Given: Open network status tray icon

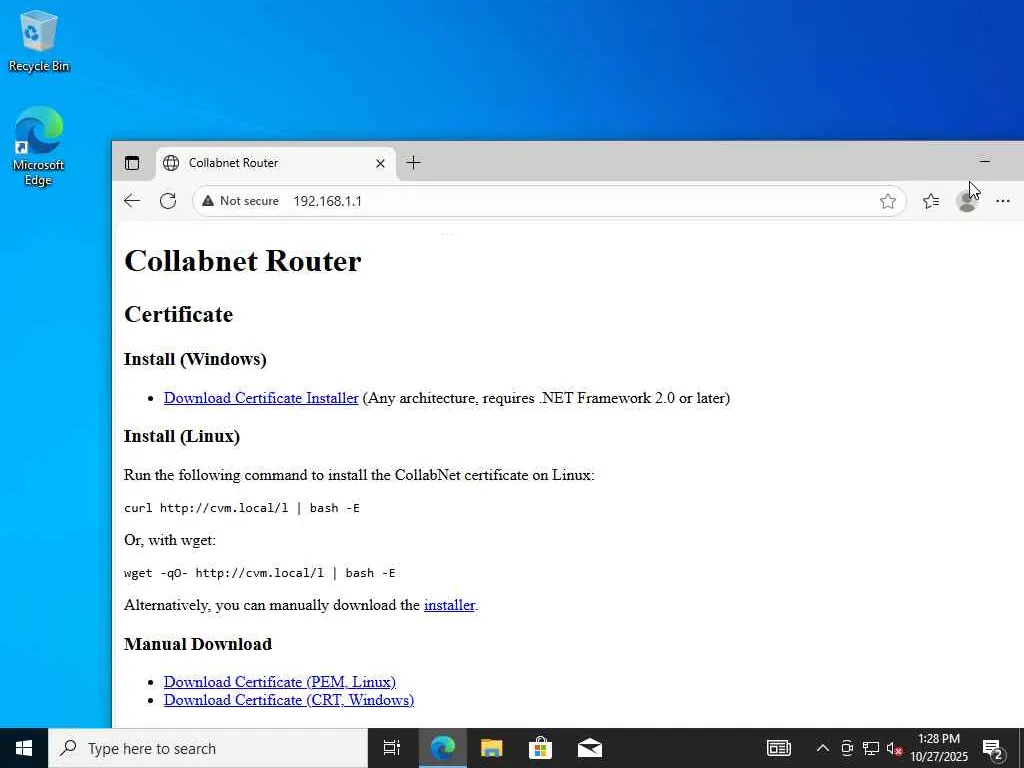Looking at the screenshot, I should [871, 748].
